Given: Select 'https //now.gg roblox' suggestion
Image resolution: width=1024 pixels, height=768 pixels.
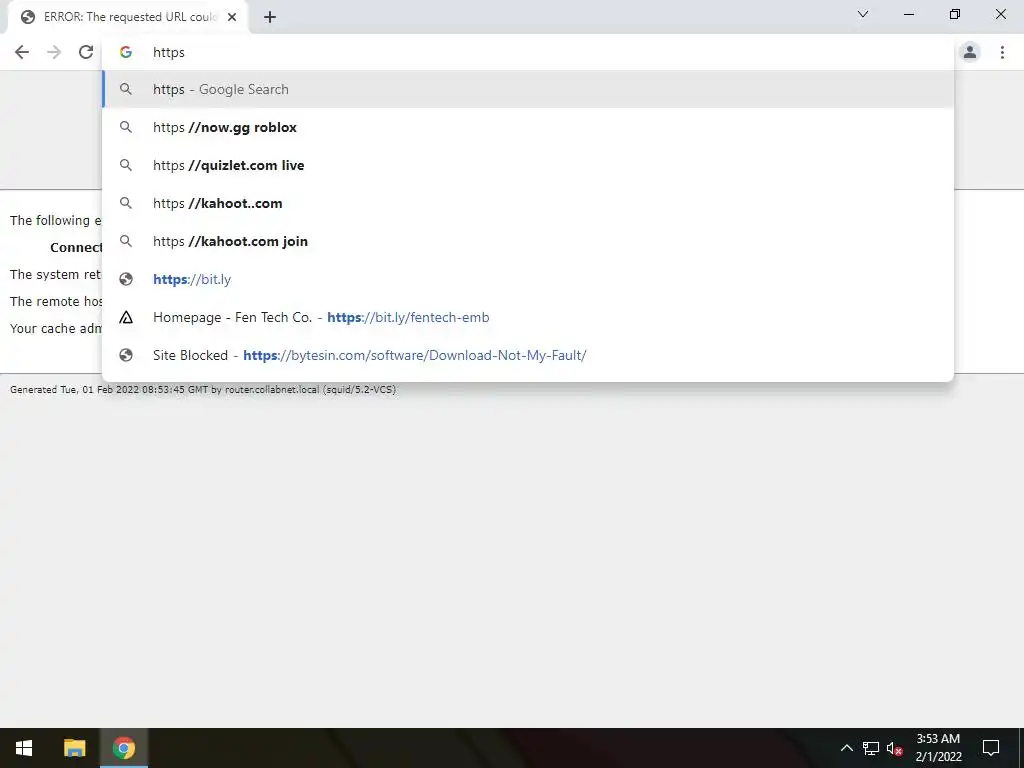Looking at the screenshot, I should click(x=528, y=127).
